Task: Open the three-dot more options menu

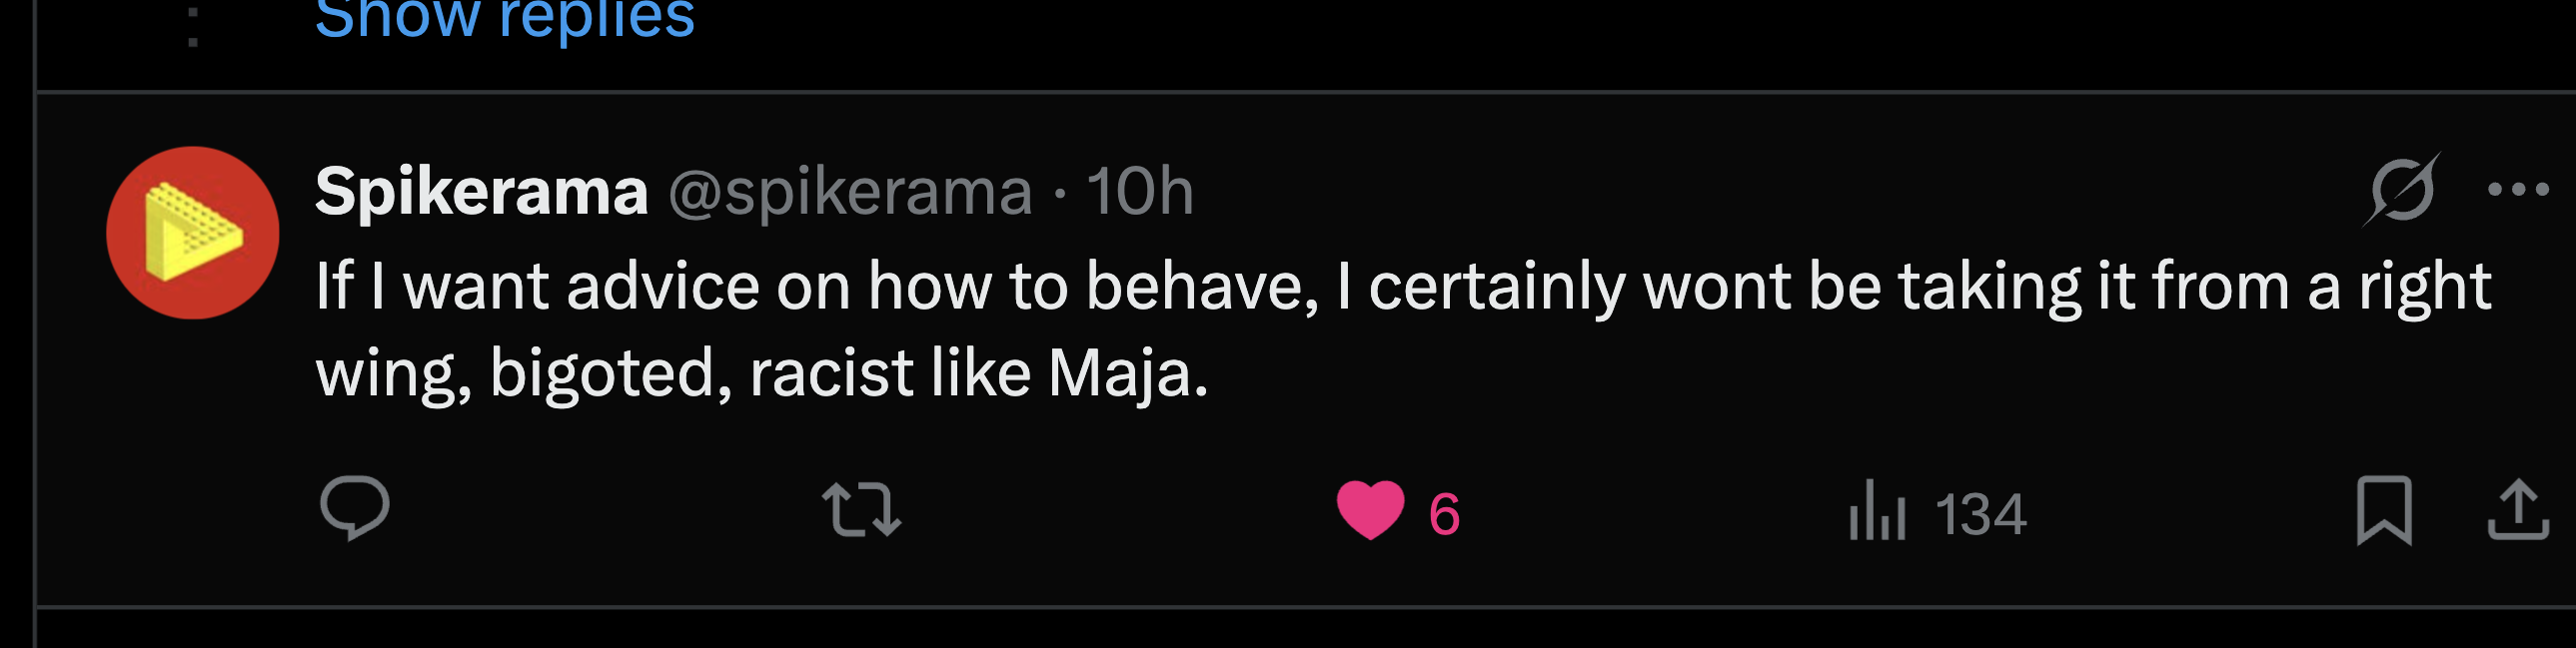Action: [x=2518, y=189]
